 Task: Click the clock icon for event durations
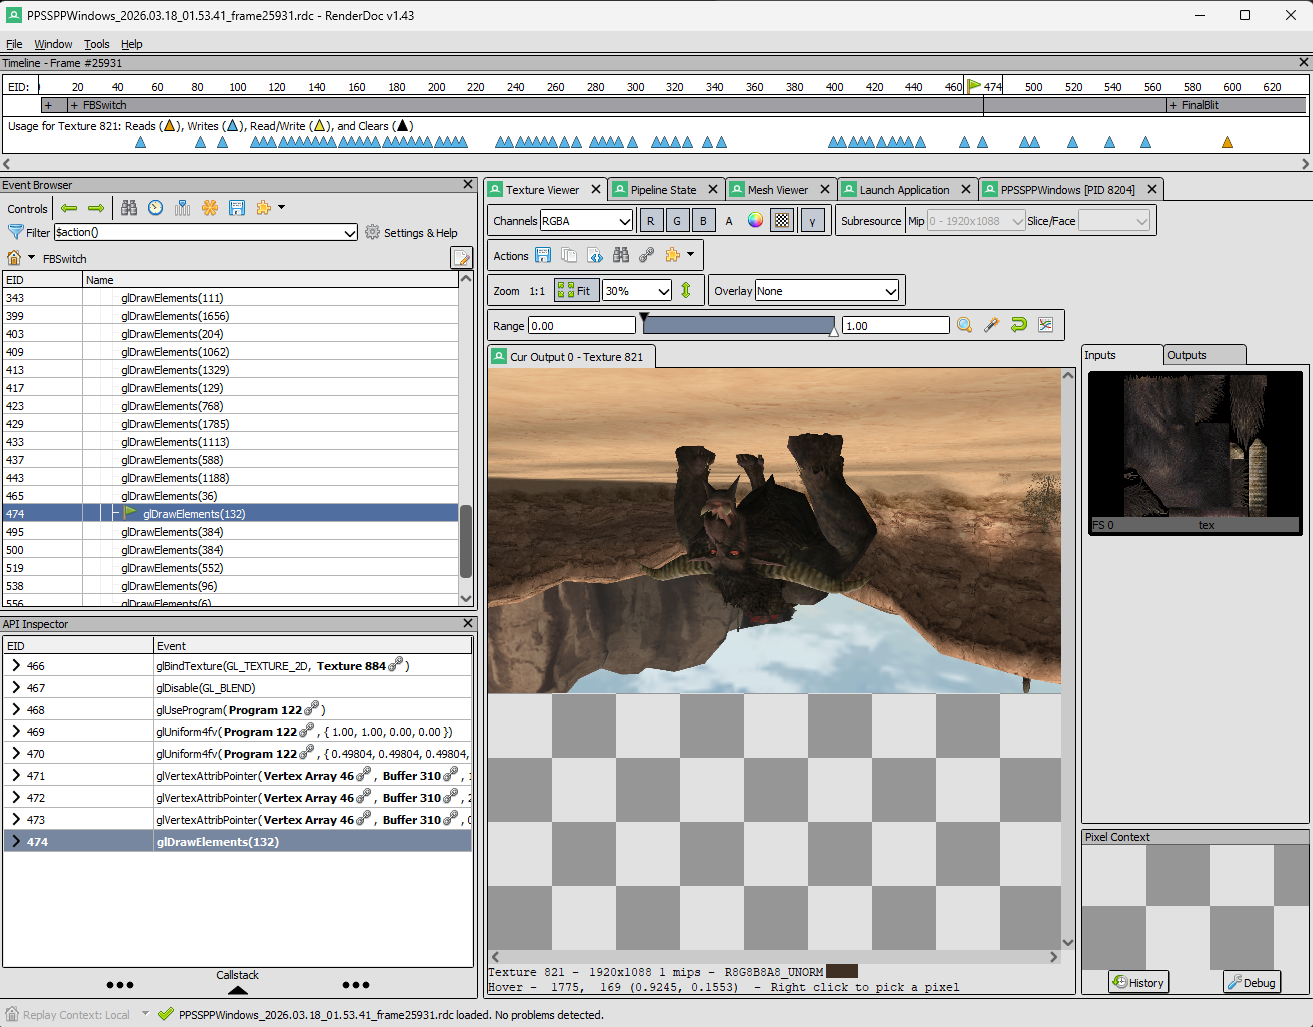point(156,208)
